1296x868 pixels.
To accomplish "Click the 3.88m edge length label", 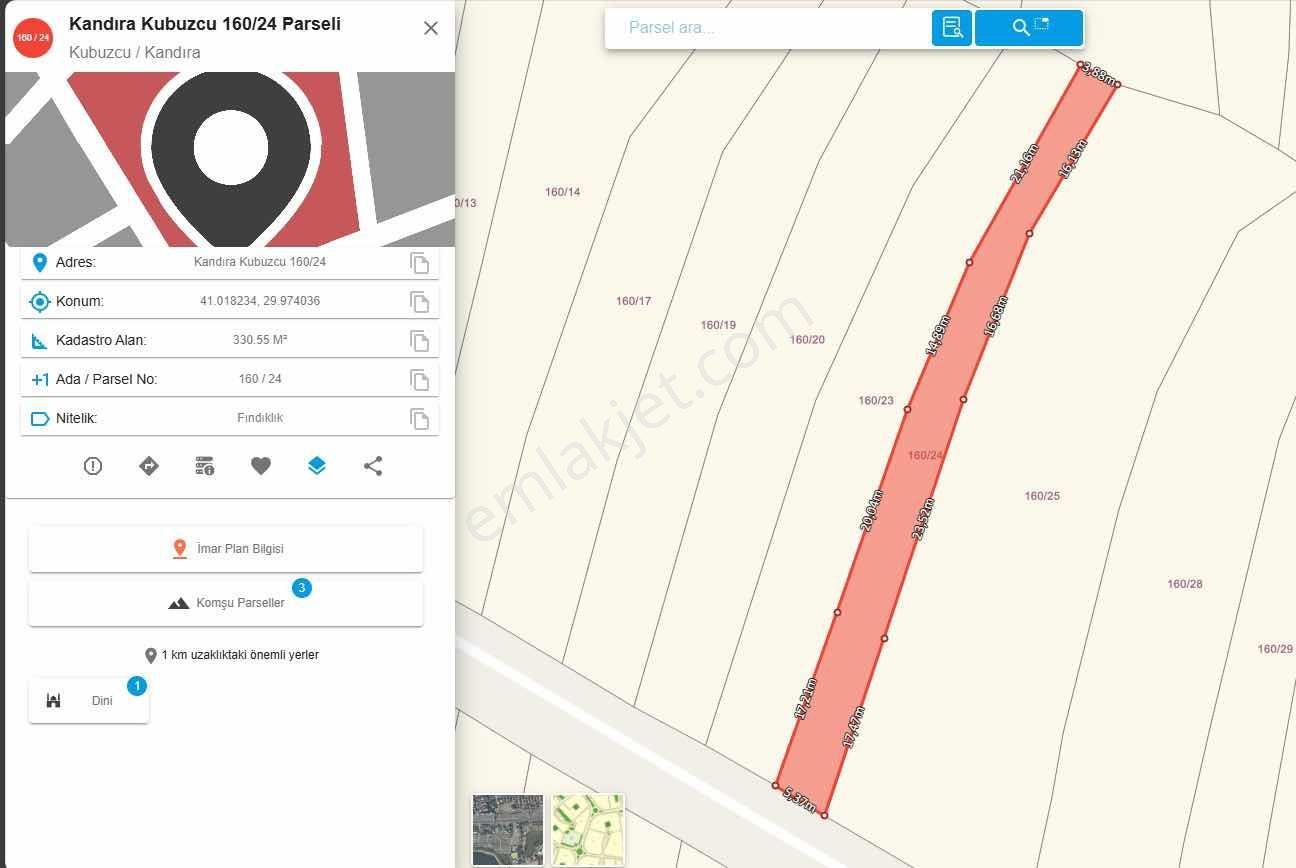I will tap(1098, 75).
